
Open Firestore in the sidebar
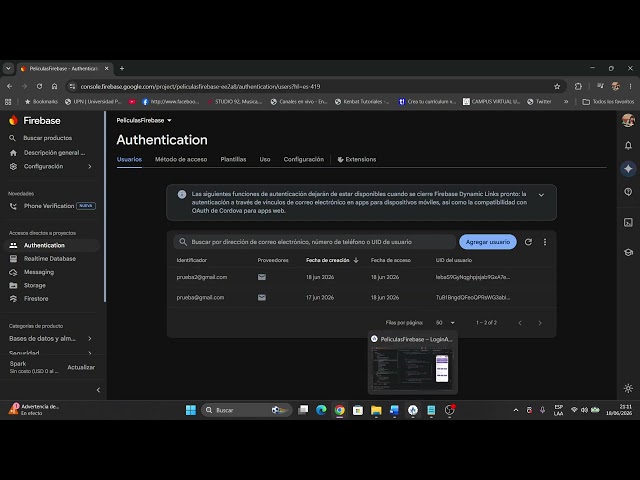(36, 299)
